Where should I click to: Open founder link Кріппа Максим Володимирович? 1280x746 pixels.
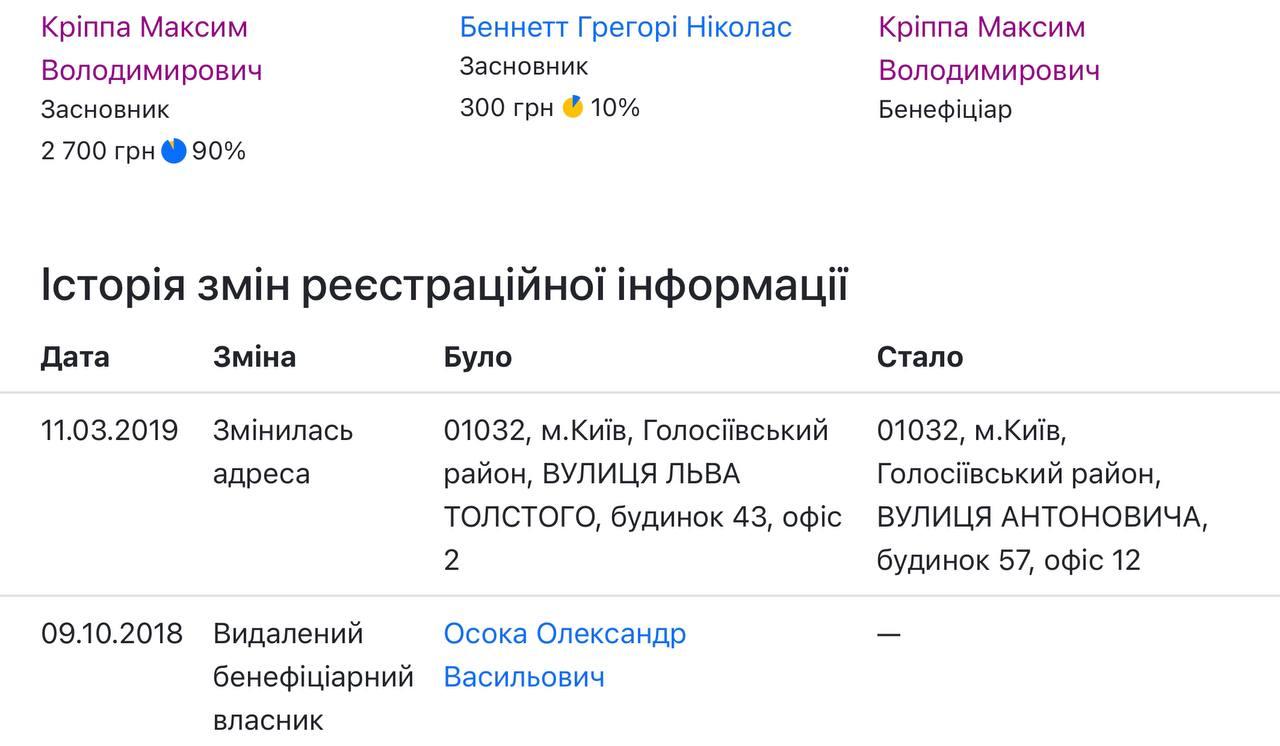click(151, 49)
